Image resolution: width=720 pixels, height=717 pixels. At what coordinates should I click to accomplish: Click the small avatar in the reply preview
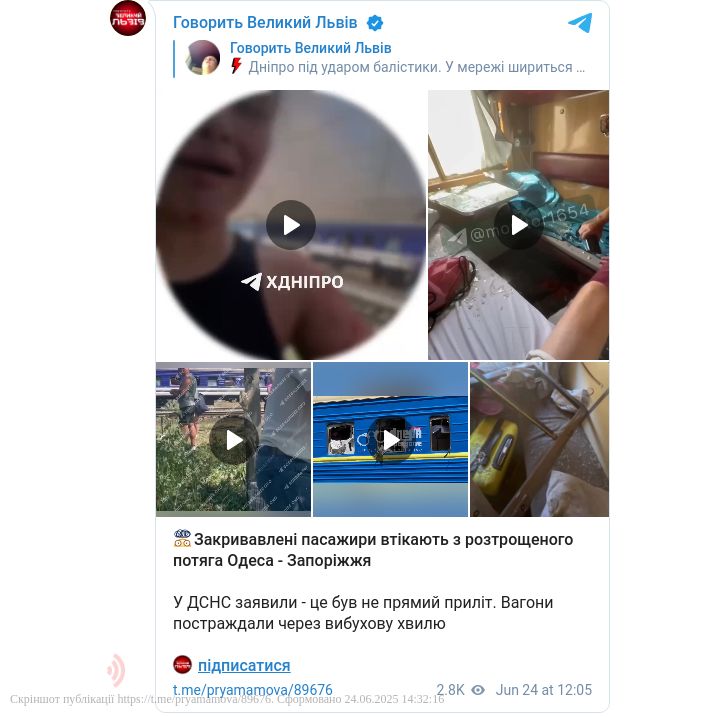coord(202,57)
